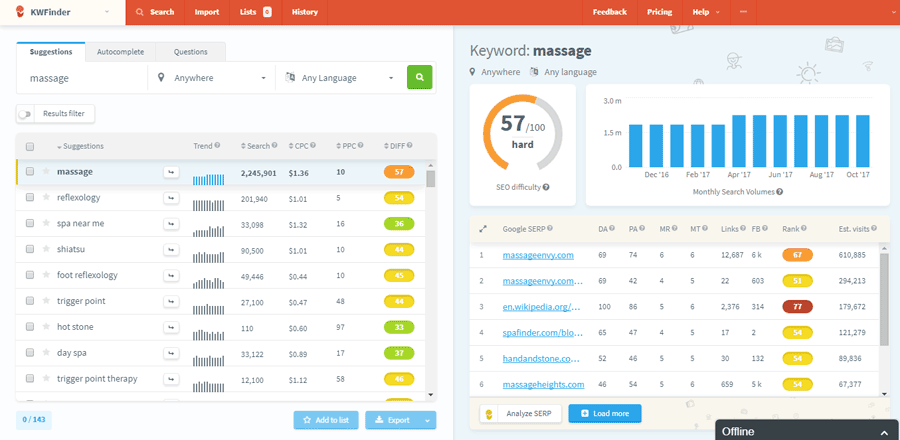
Task: Open help icon beside CPC column
Action: 313,146
